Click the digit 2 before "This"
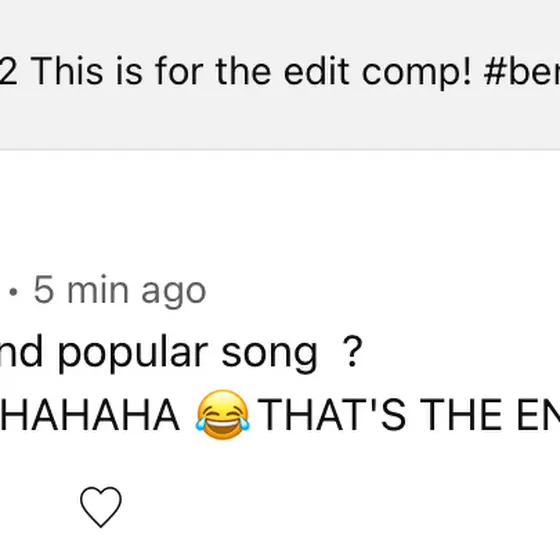The height and width of the screenshot is (560, 560). pyautogui.click(x=9, y=71)
